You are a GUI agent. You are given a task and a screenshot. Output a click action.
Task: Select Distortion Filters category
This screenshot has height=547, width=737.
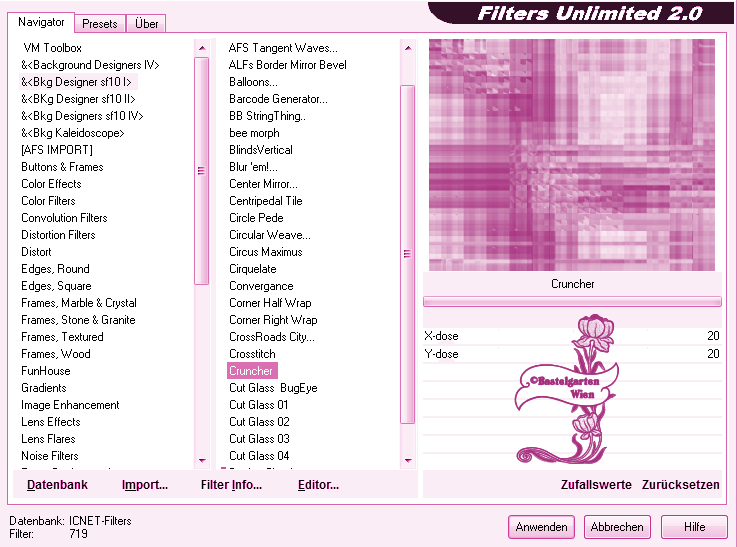58,234
